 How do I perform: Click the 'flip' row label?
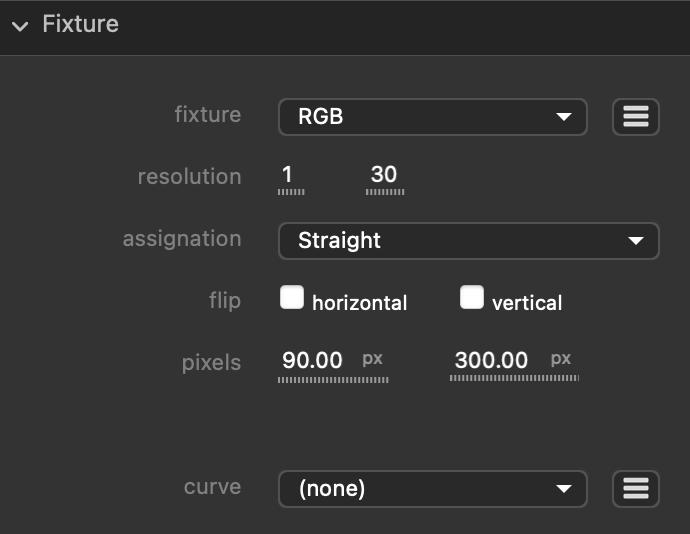point(225,301)
